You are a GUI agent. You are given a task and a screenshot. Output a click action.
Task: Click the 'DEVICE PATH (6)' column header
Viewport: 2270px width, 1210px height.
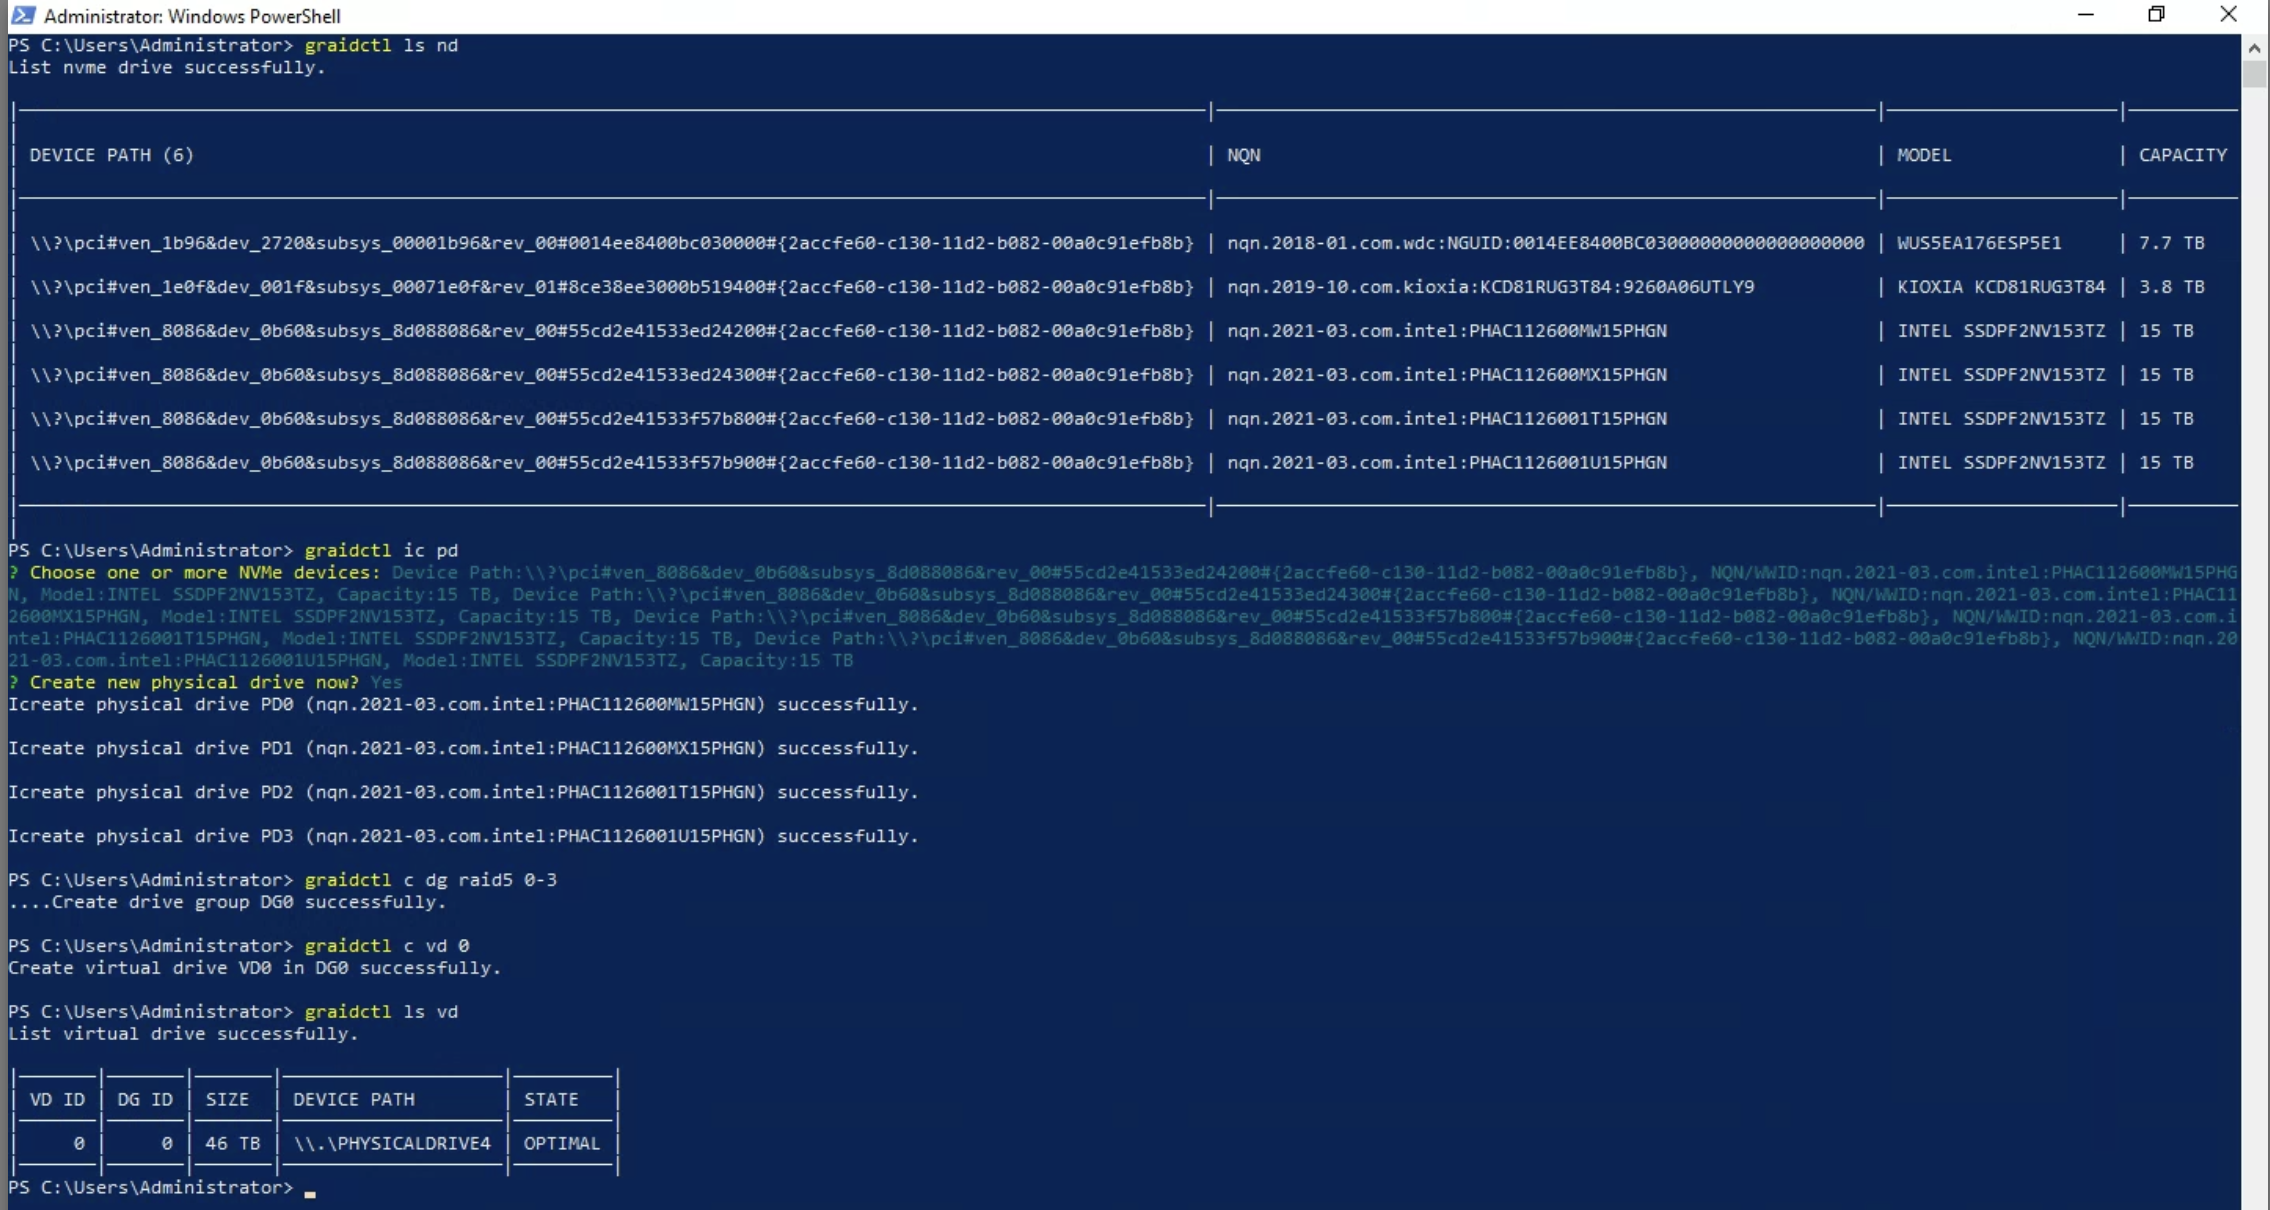tap(111, 155)
